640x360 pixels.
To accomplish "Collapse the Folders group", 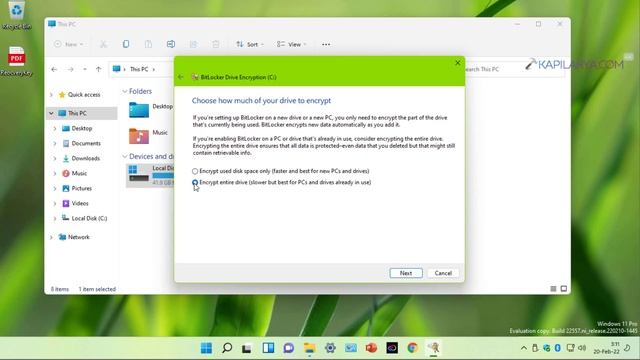I will 125,91.
